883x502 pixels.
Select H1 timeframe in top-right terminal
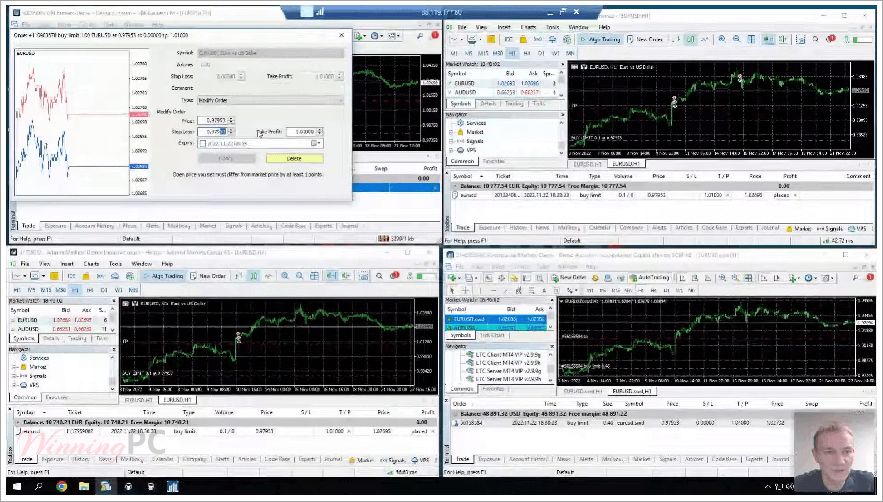[512, 53]
